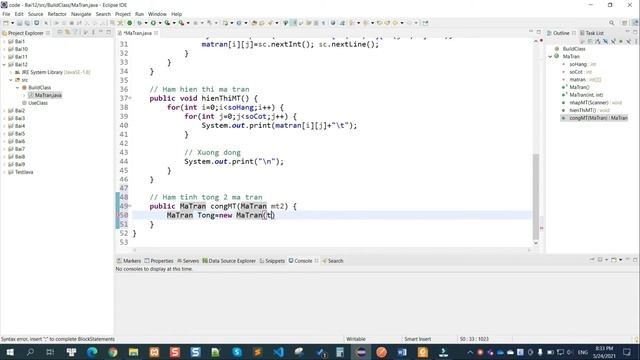Show hidden system tray icons

470,352
